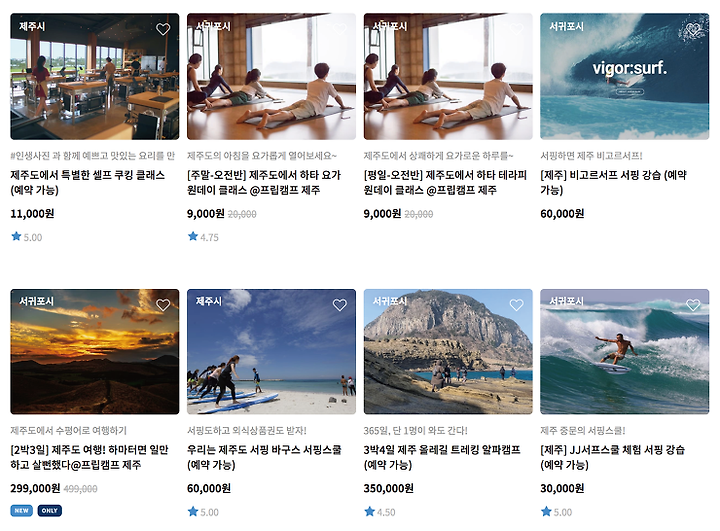Click the blue NEW badge on trip card

22,510
